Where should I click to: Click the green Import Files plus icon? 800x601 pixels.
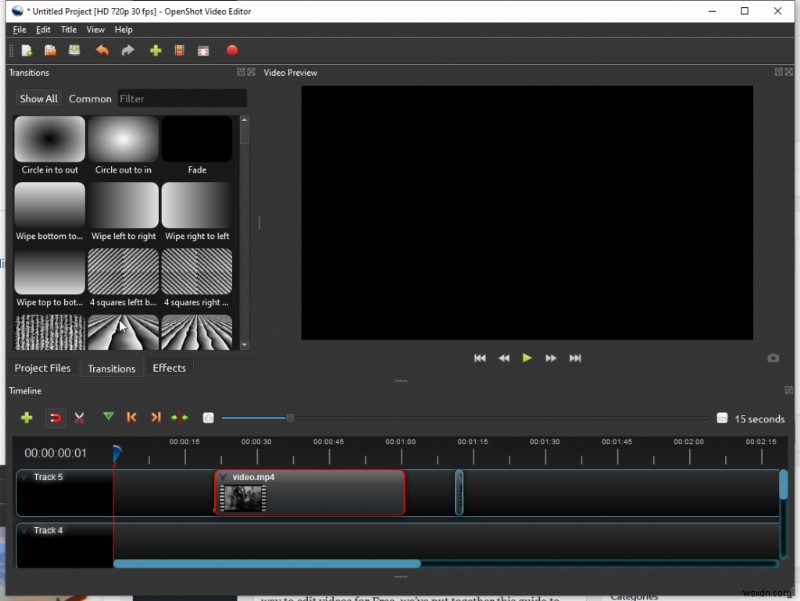[x=155, y=50]
